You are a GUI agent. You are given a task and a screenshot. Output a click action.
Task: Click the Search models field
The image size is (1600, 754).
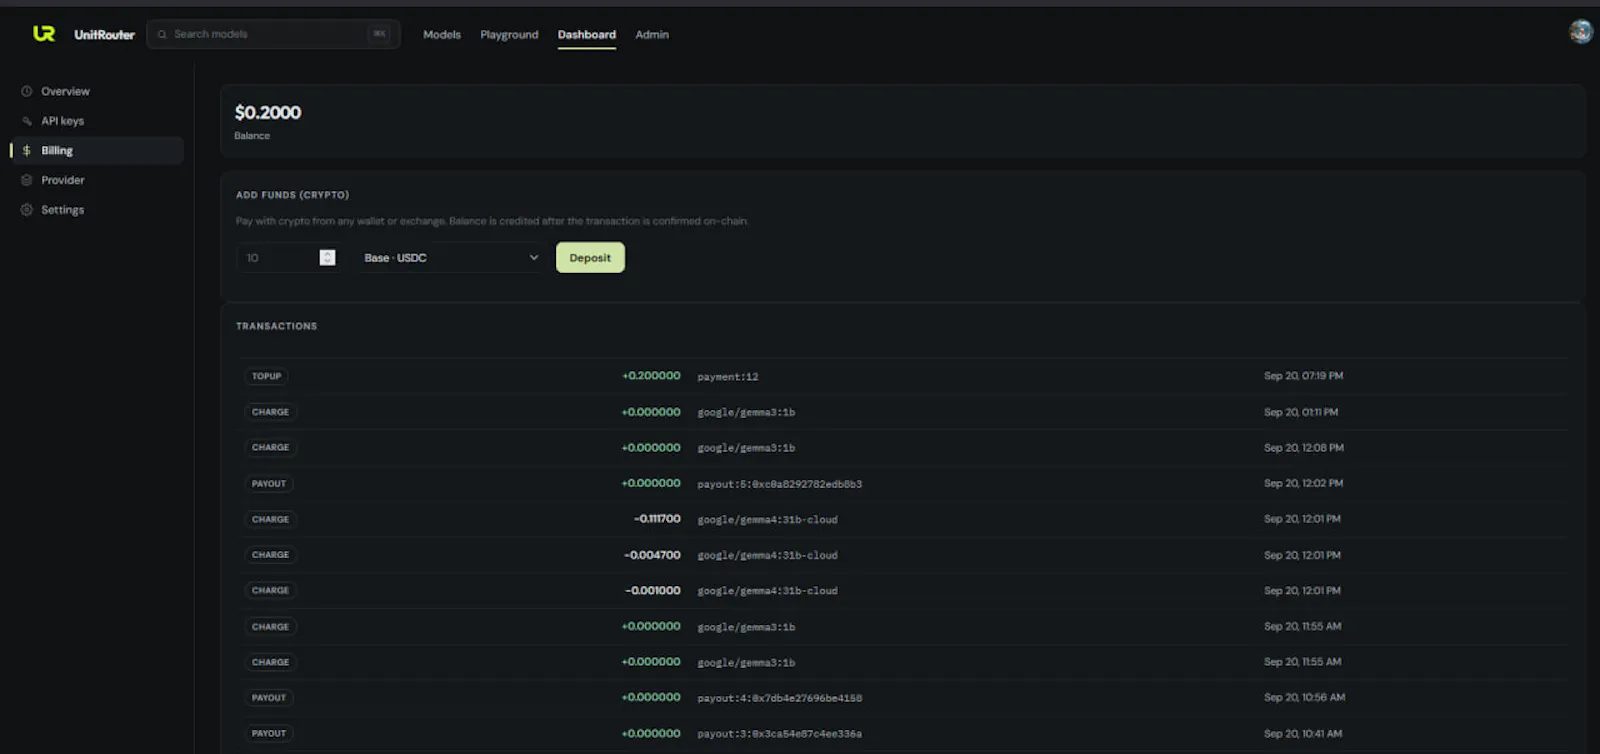273,34
